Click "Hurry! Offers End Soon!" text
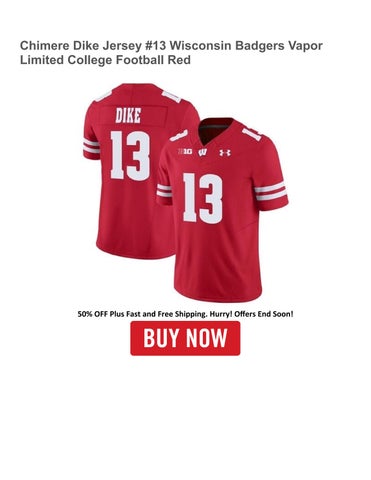371x480 pixels. coord(251,314)
